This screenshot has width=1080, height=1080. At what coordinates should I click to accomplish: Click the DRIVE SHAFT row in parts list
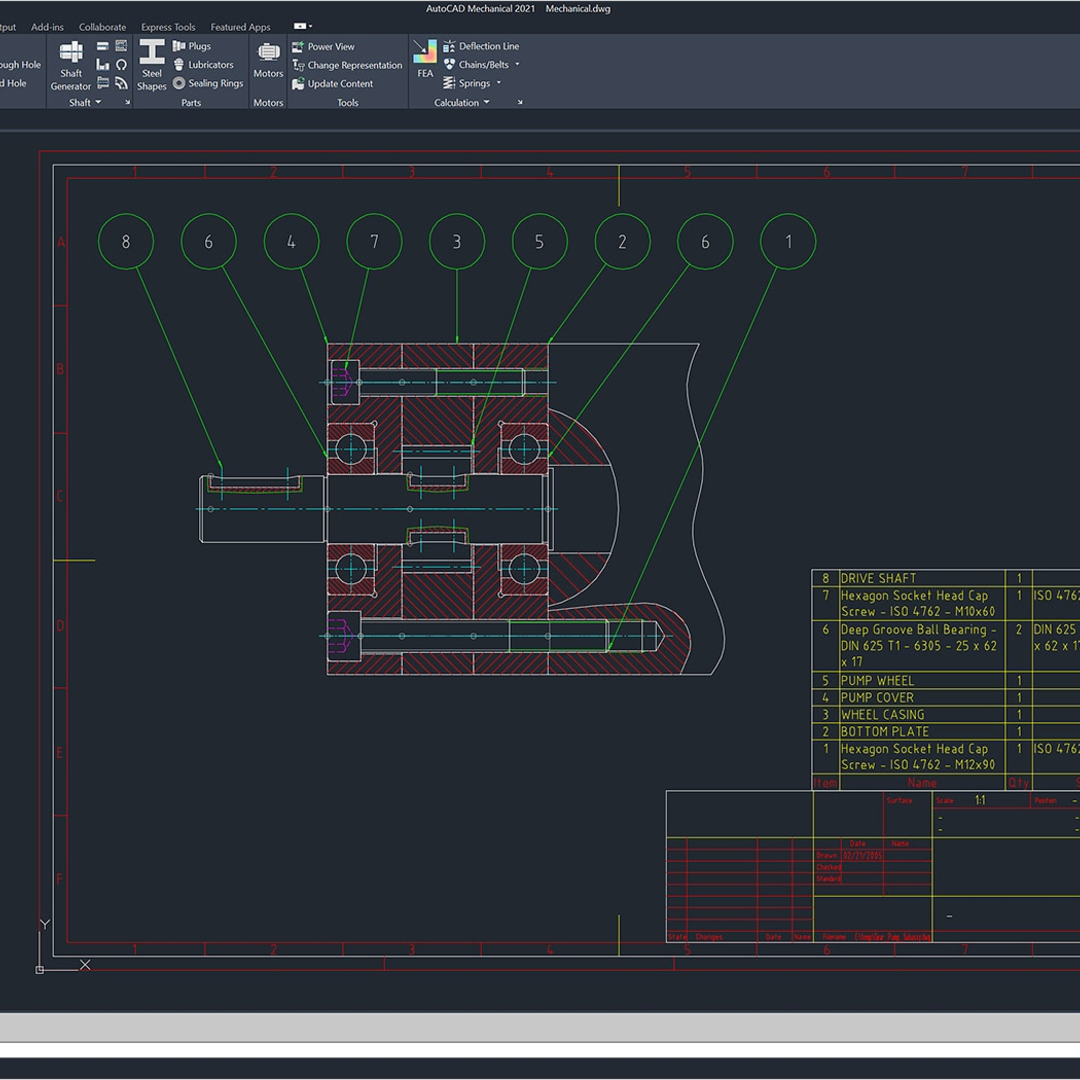(x=878, y=578)
